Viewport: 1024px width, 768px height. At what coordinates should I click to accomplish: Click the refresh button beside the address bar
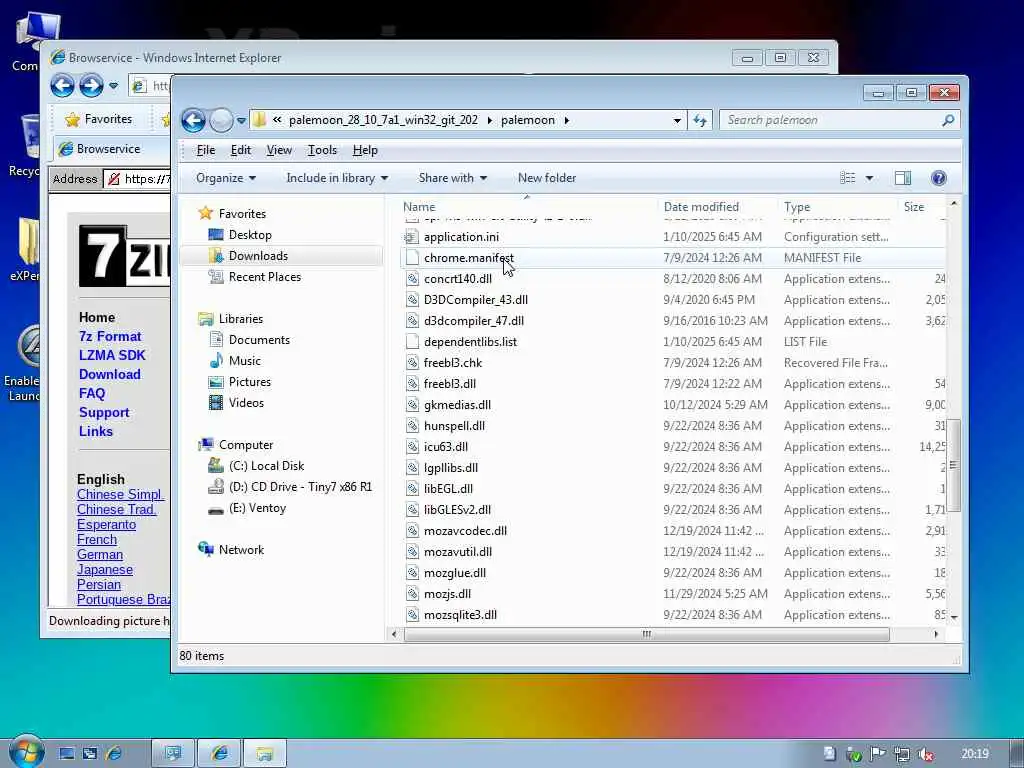[700, 120]
